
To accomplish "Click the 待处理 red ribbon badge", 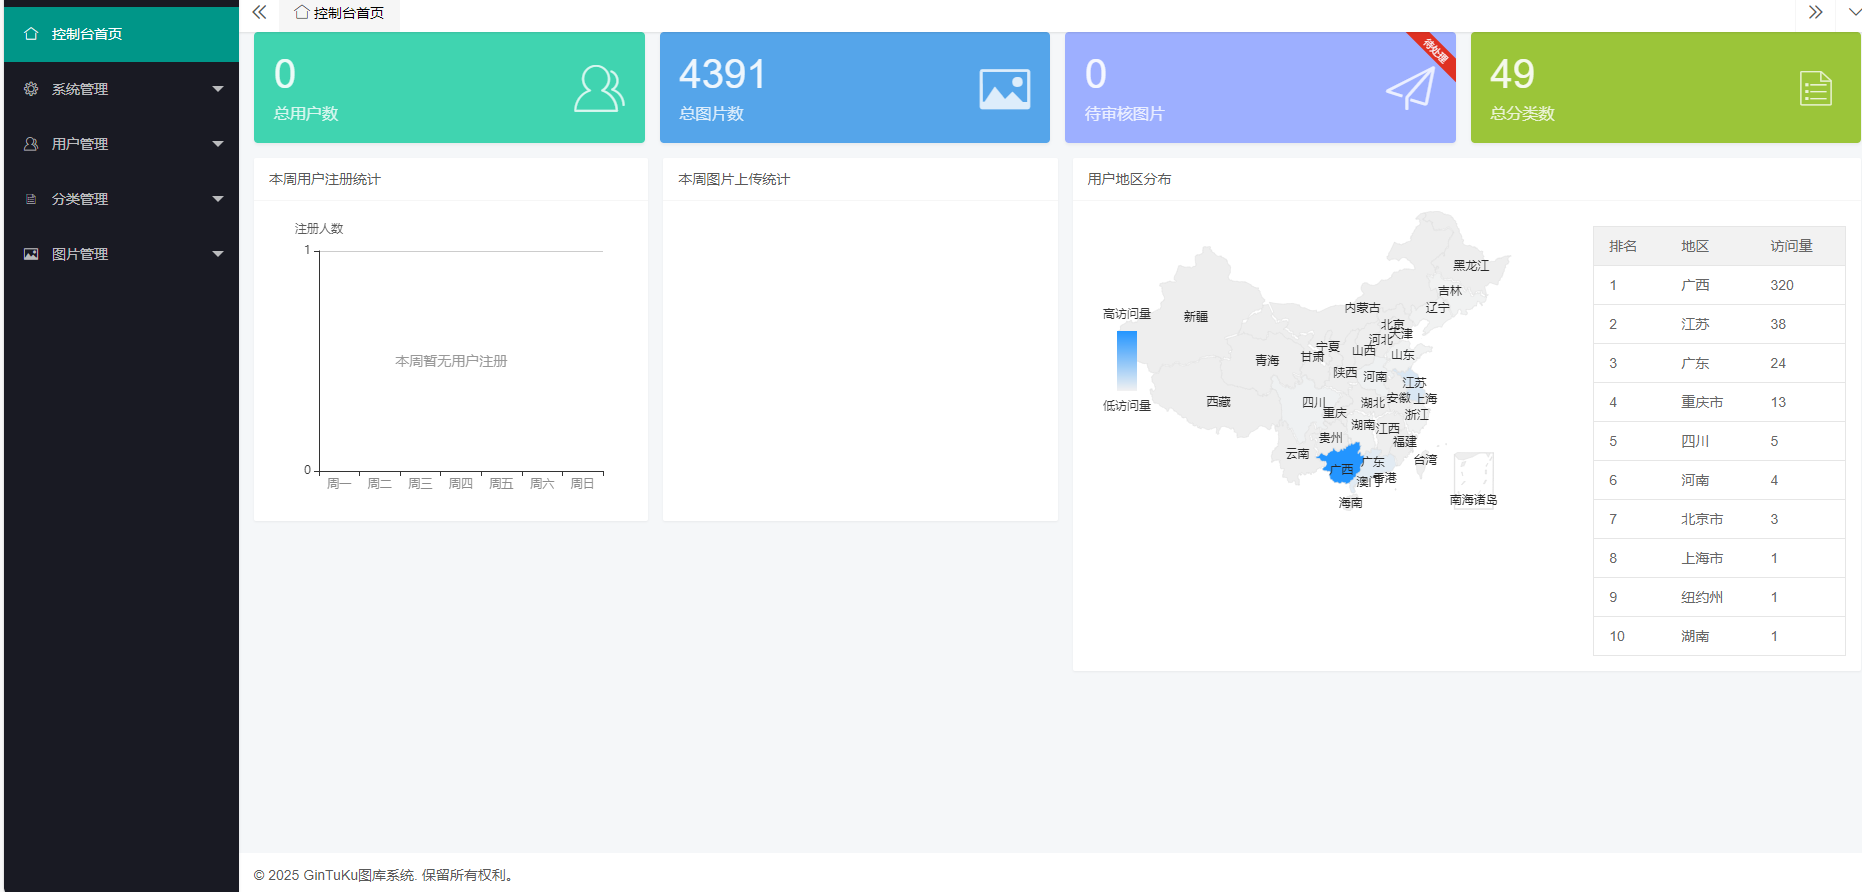I will [1434, 52].
